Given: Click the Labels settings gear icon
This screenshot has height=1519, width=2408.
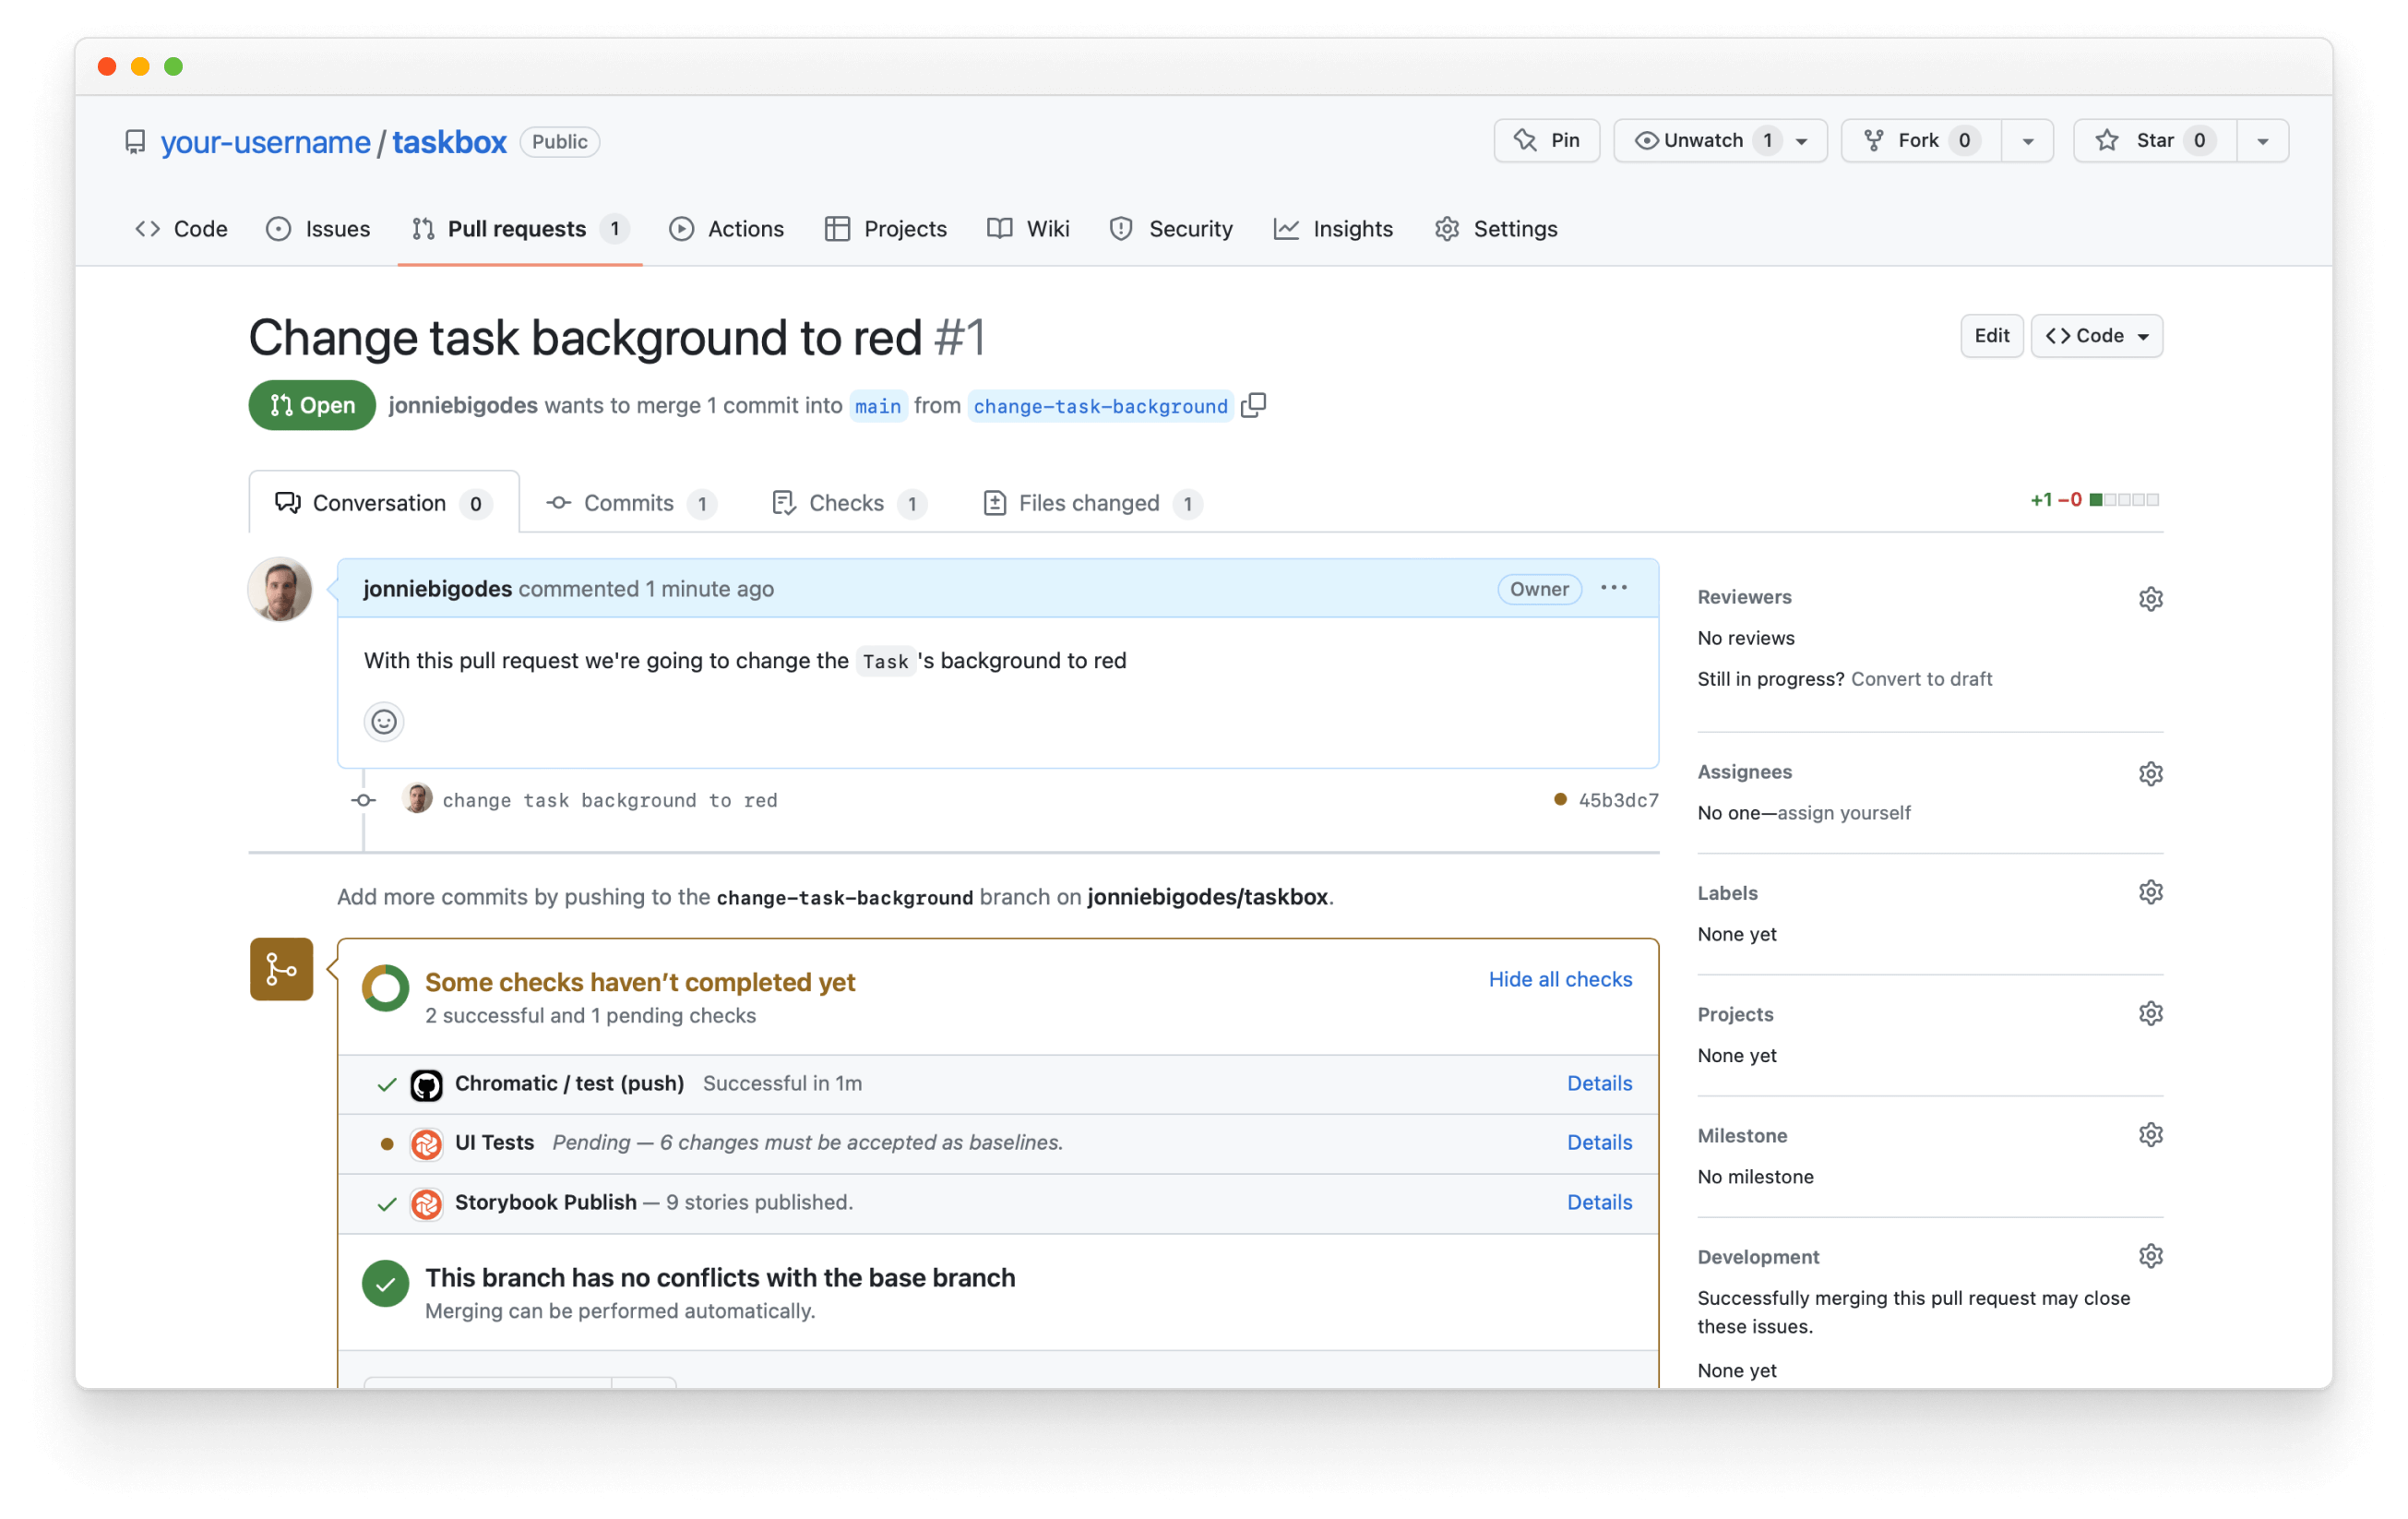Looking at the screenshot, I should point(2148,894).
